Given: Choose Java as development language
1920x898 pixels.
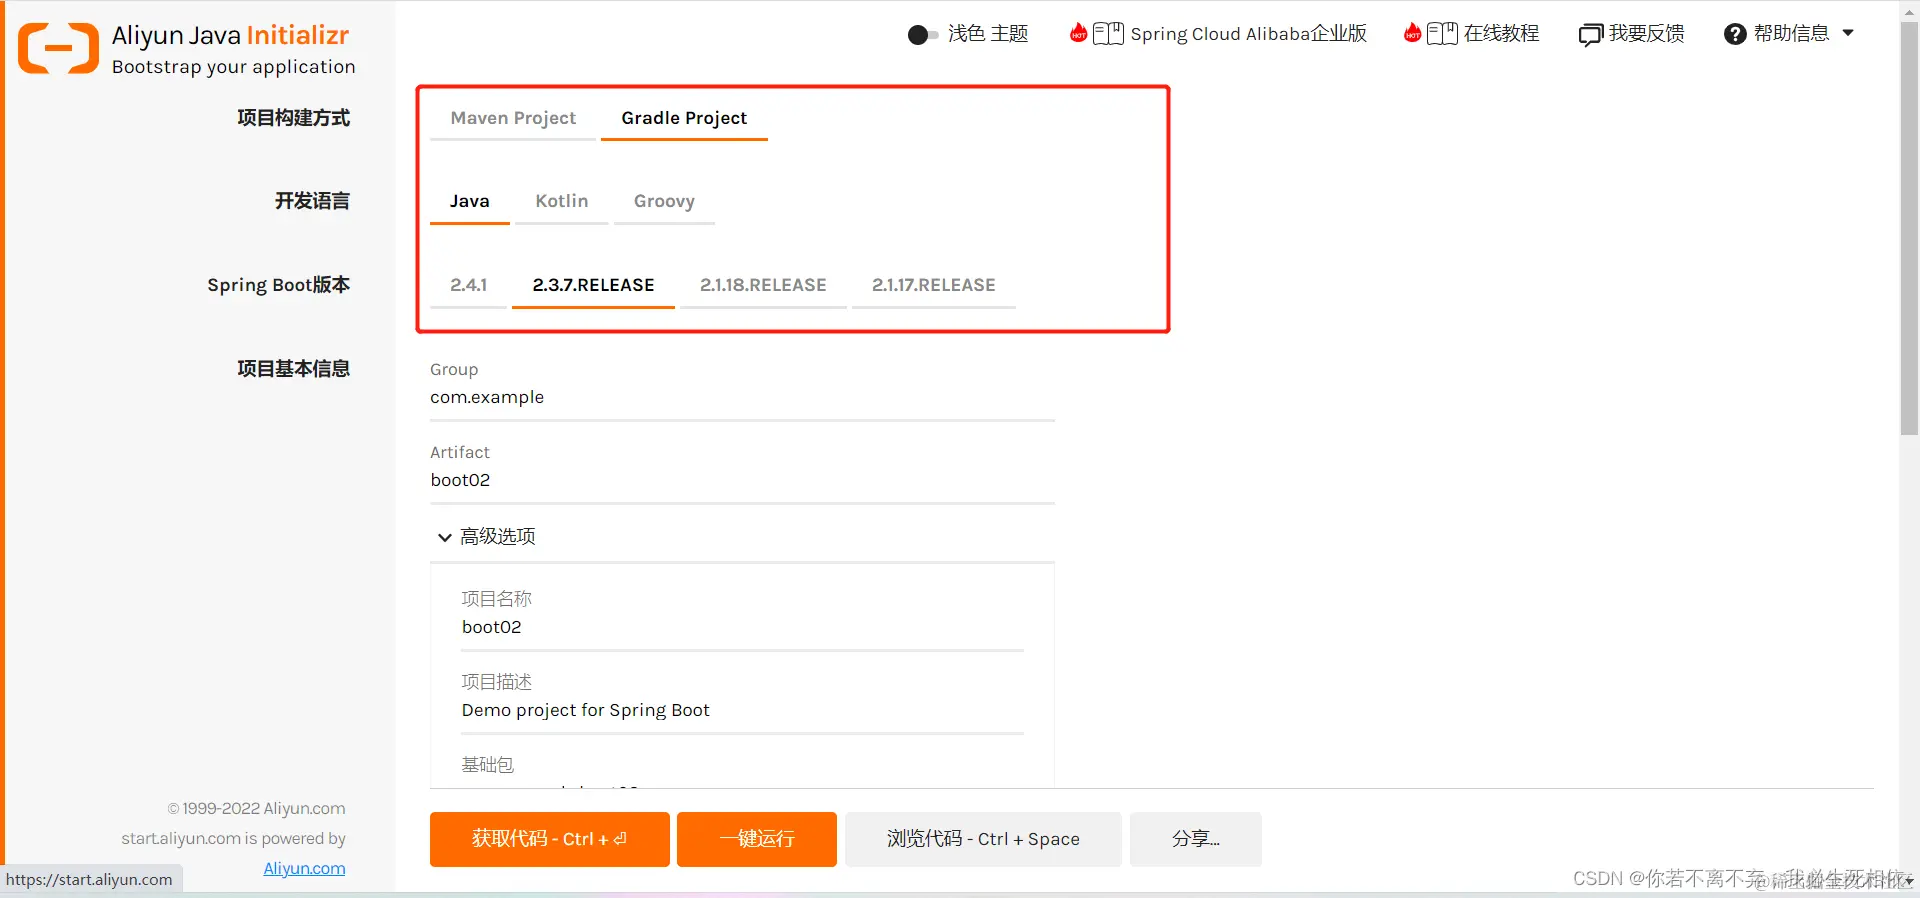Looking at the screenshot, I should click(x=469, y=201).
